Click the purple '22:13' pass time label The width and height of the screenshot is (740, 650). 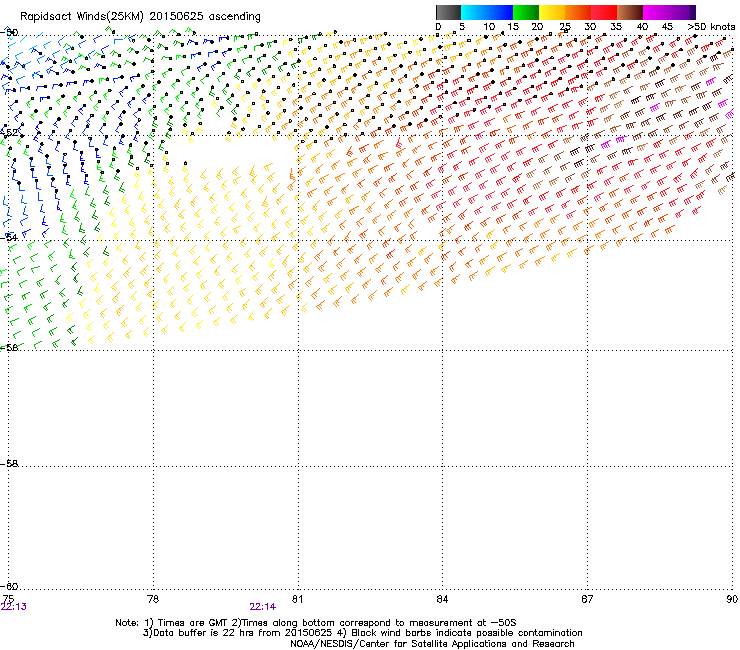coord(14,607)
